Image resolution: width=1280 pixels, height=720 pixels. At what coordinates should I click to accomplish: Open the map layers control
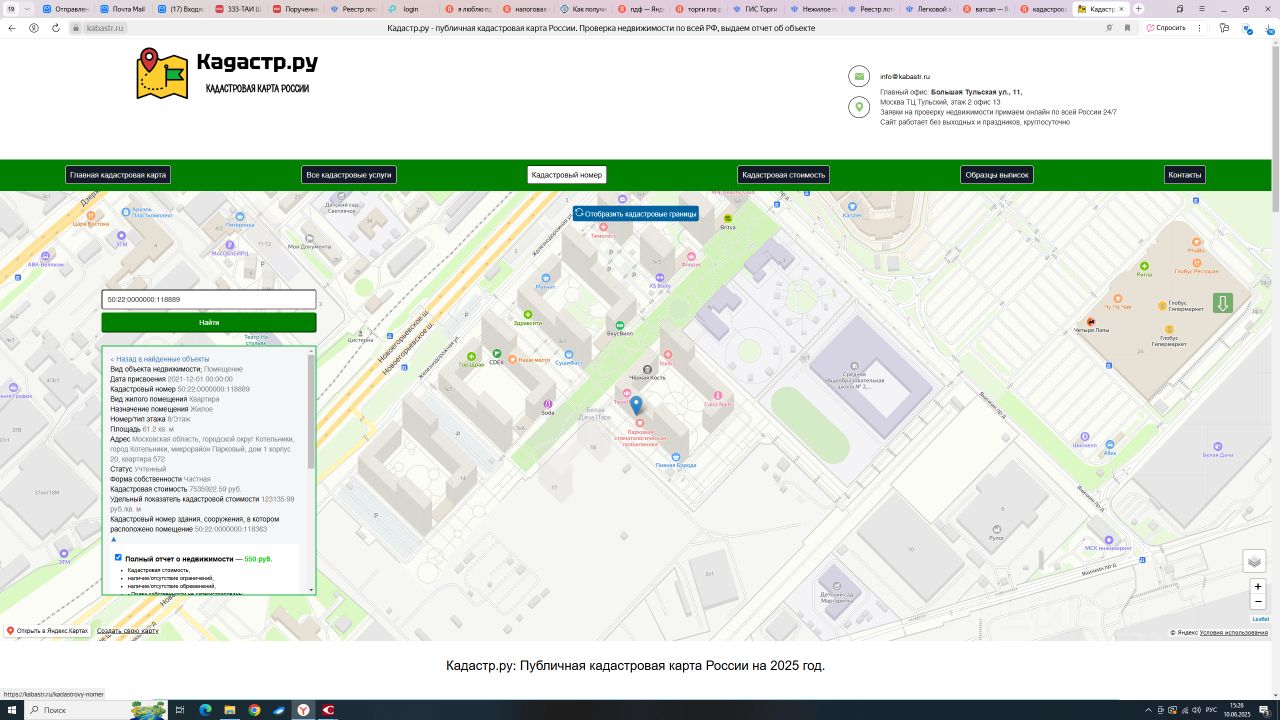pyautogui.click(x=1254, y=561)
